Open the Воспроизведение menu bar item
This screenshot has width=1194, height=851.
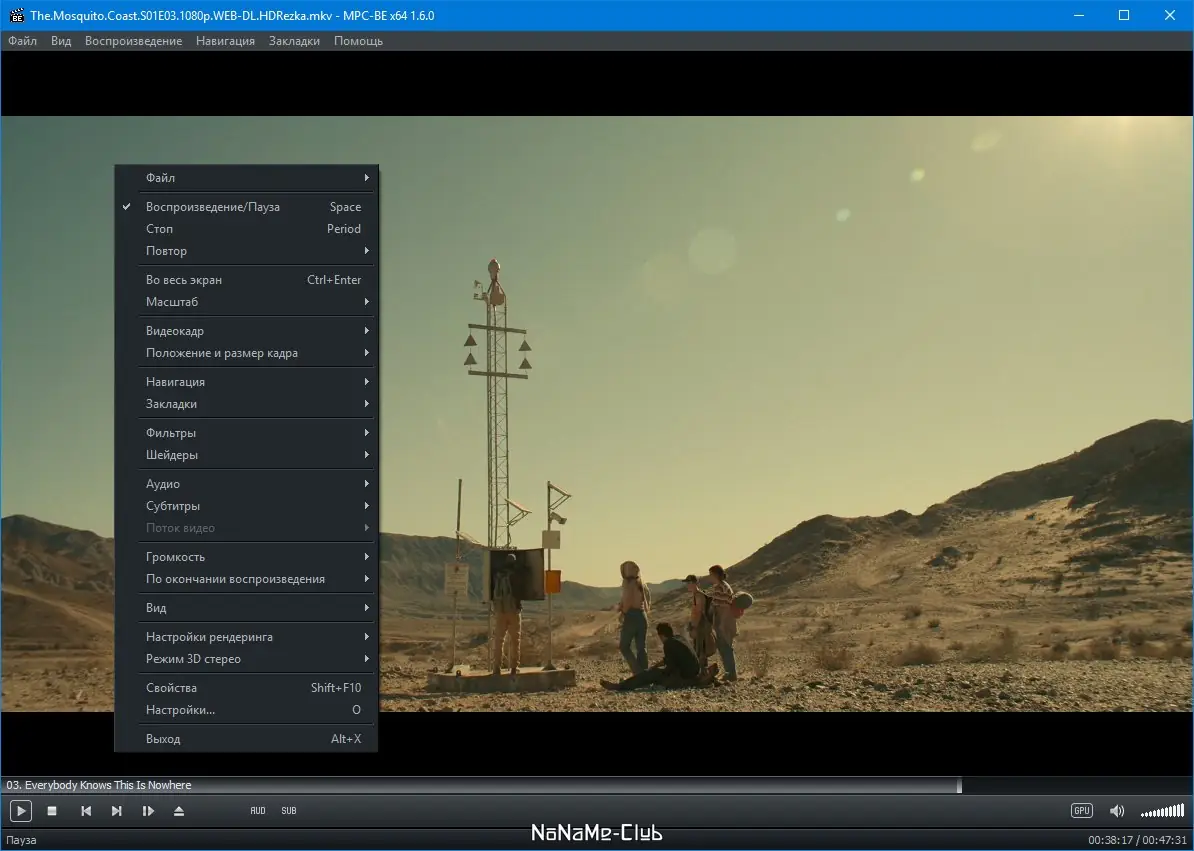(133, 41)
